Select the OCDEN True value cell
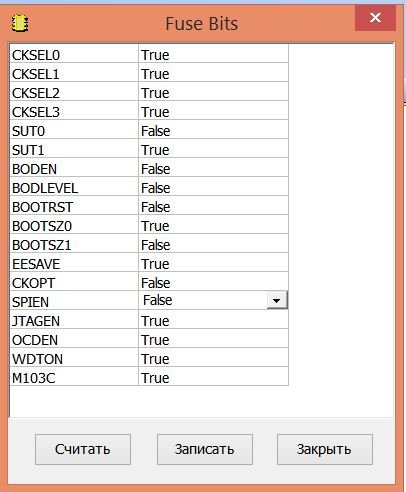 (x=213, y=340)
